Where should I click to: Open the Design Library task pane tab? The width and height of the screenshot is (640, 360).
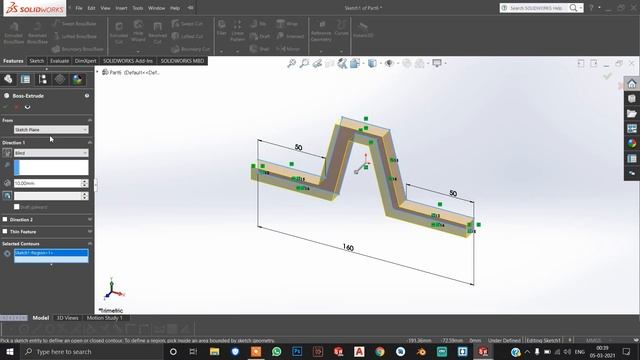pos(632,99)
